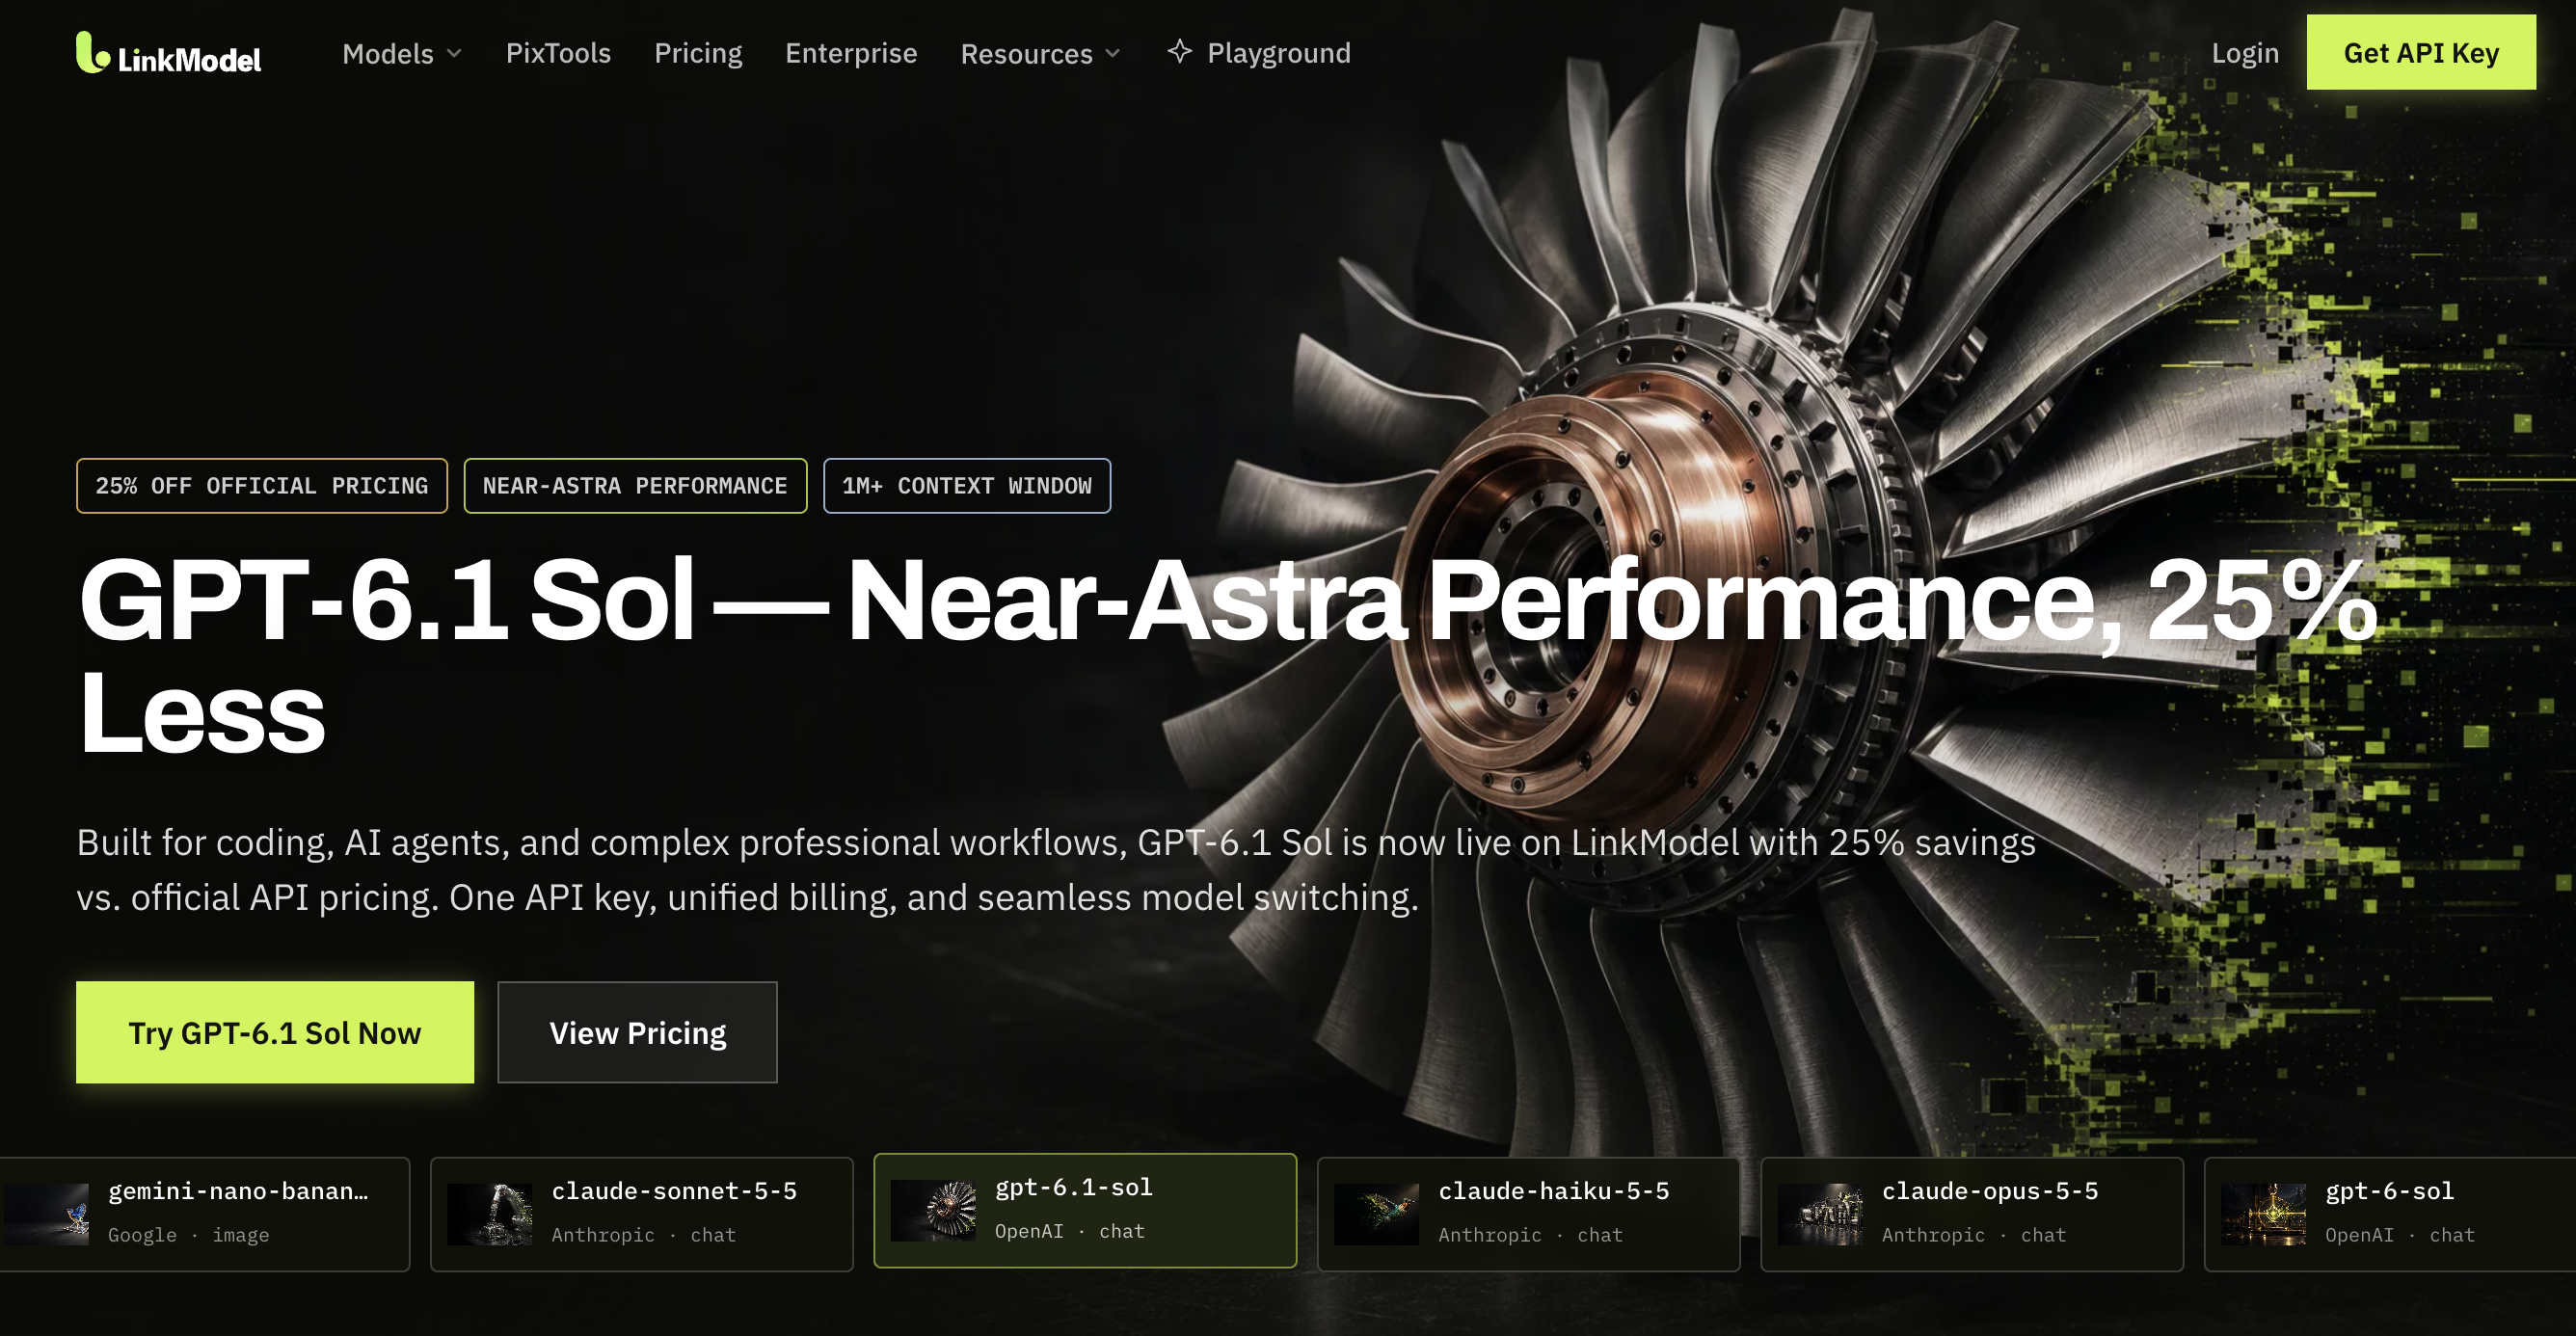Select the claude-haiku-5-5 thumbnail image
The width and height of the screenshot is (2576, 1336).
pyautogui.click(x=1377, y=1214)
